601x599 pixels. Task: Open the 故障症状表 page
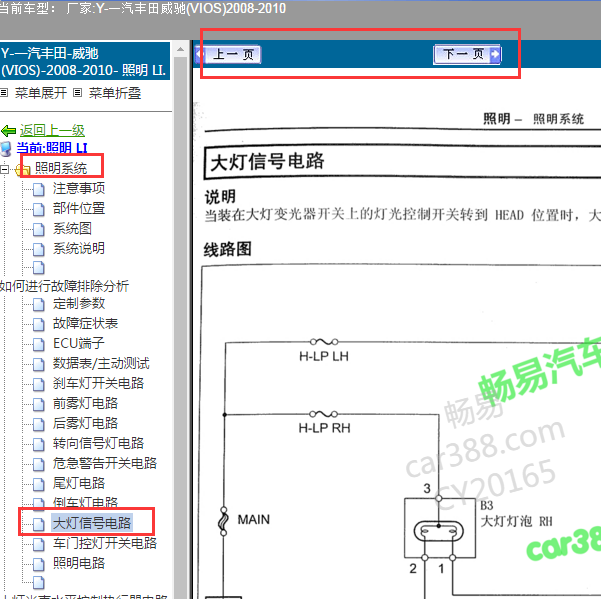click(x=85, y=323)
